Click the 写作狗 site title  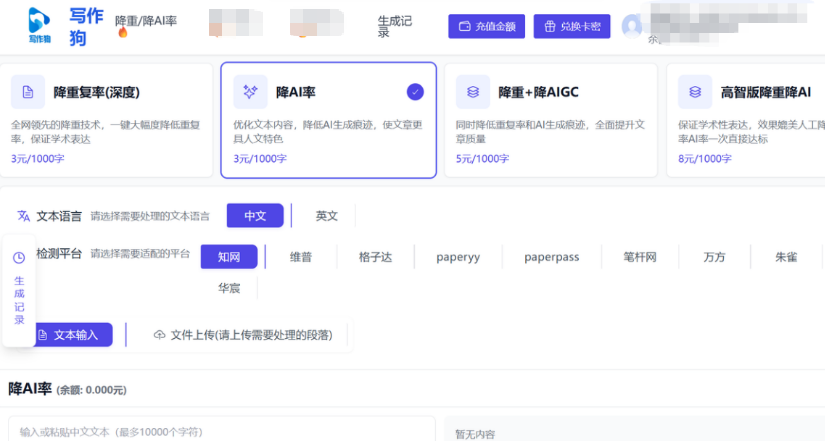coord(86,26)
